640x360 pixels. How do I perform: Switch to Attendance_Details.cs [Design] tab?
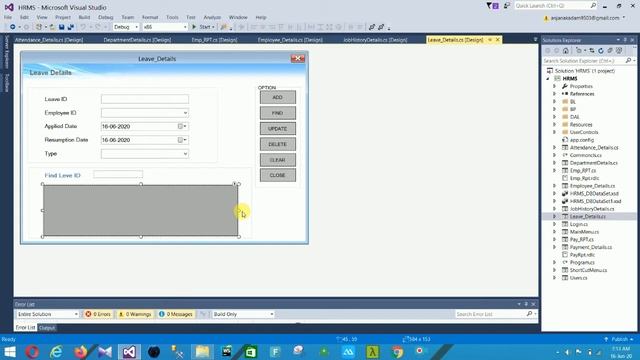tap(49, 40)
